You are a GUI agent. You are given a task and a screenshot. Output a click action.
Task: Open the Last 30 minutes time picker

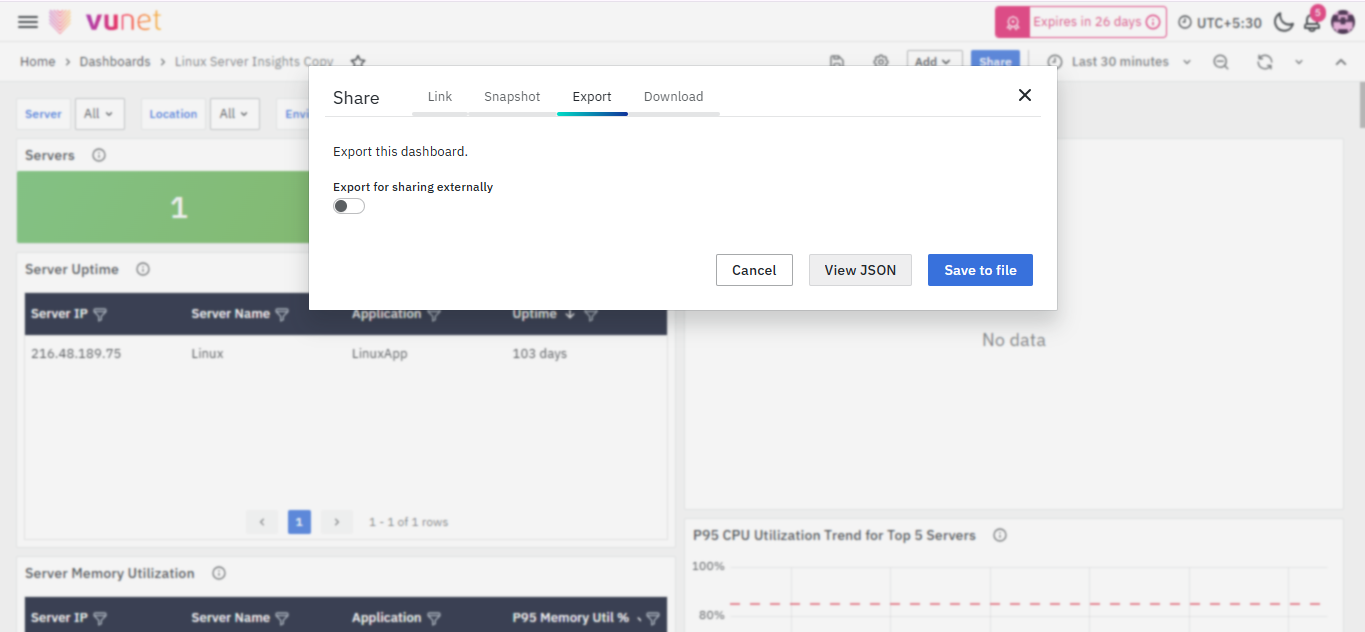(x=1119, y=62)
